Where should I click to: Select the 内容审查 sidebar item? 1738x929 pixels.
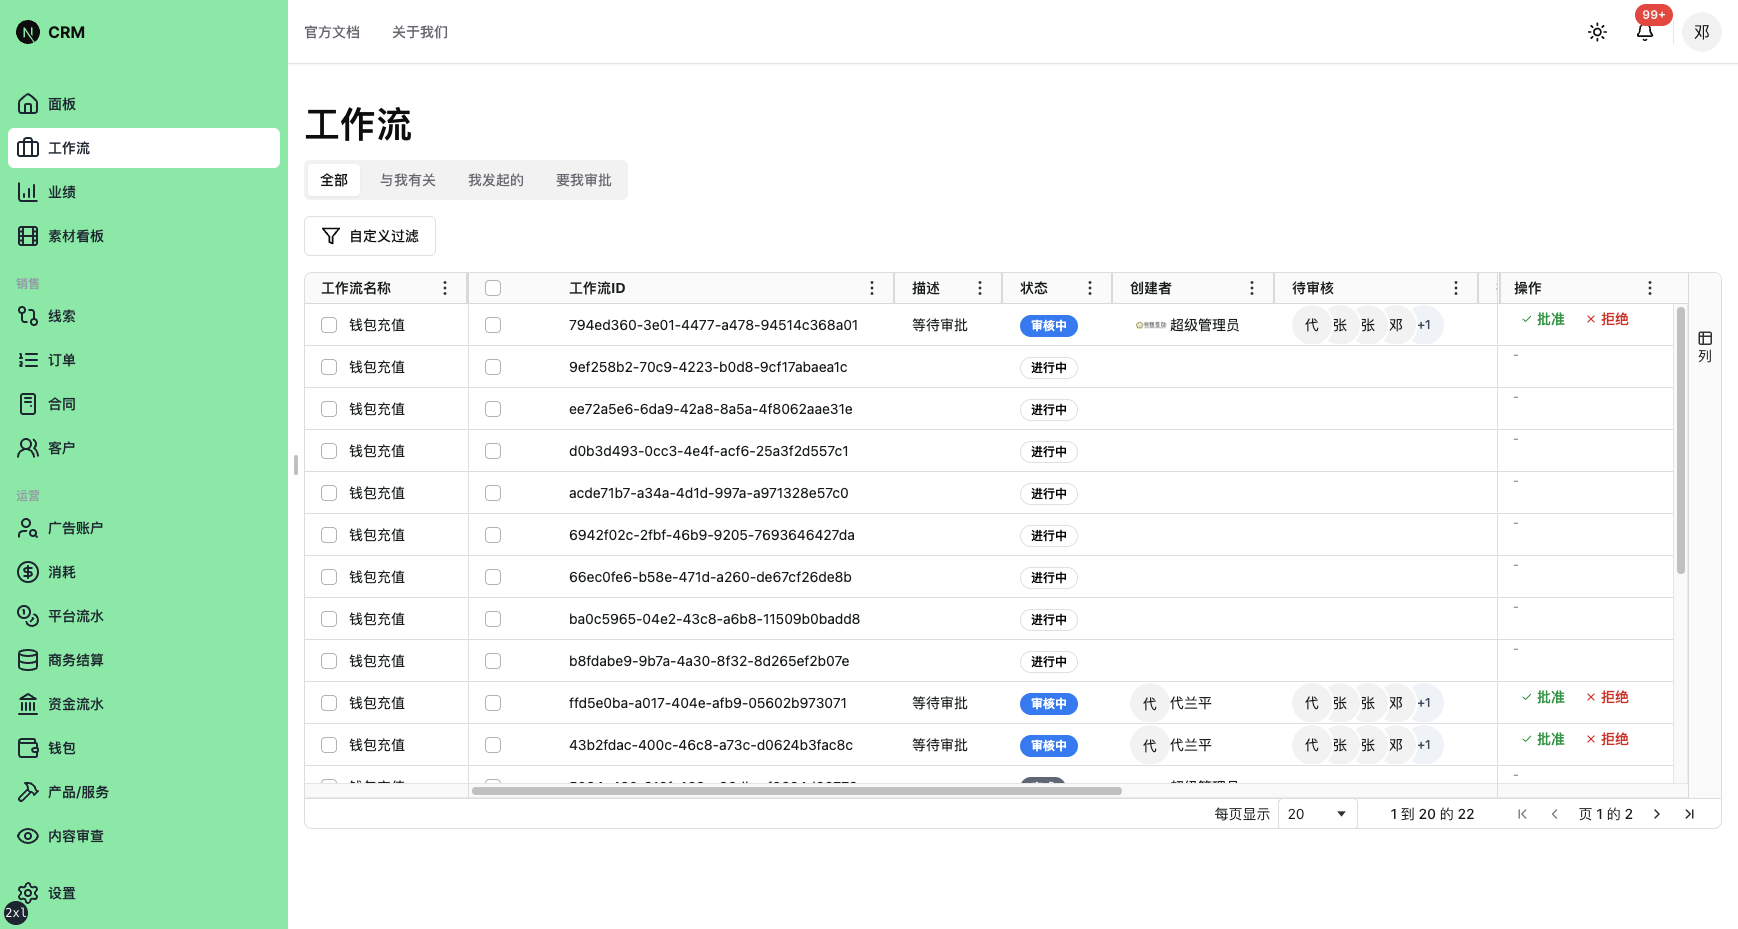point(75,835)
